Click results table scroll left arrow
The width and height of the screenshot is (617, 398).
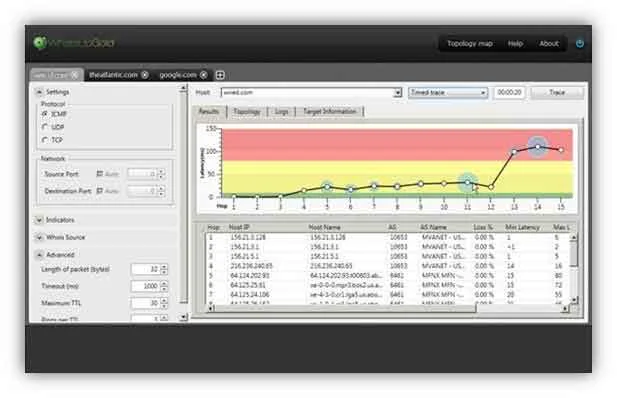[x=211, y=308]
